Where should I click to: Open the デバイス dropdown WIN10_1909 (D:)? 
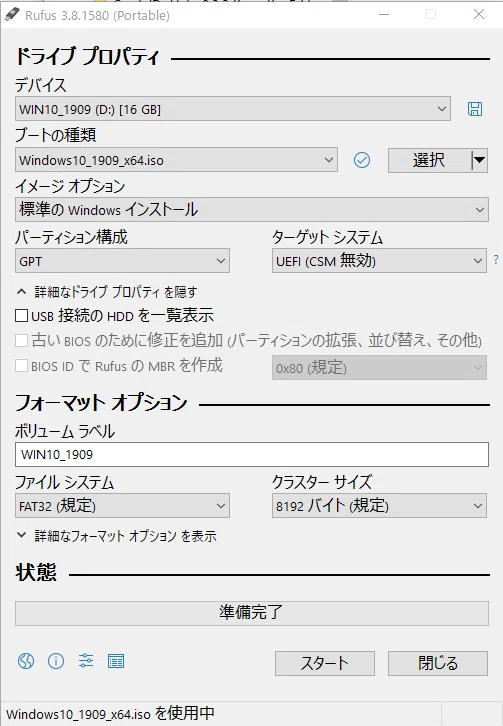[x=233, y=109]
